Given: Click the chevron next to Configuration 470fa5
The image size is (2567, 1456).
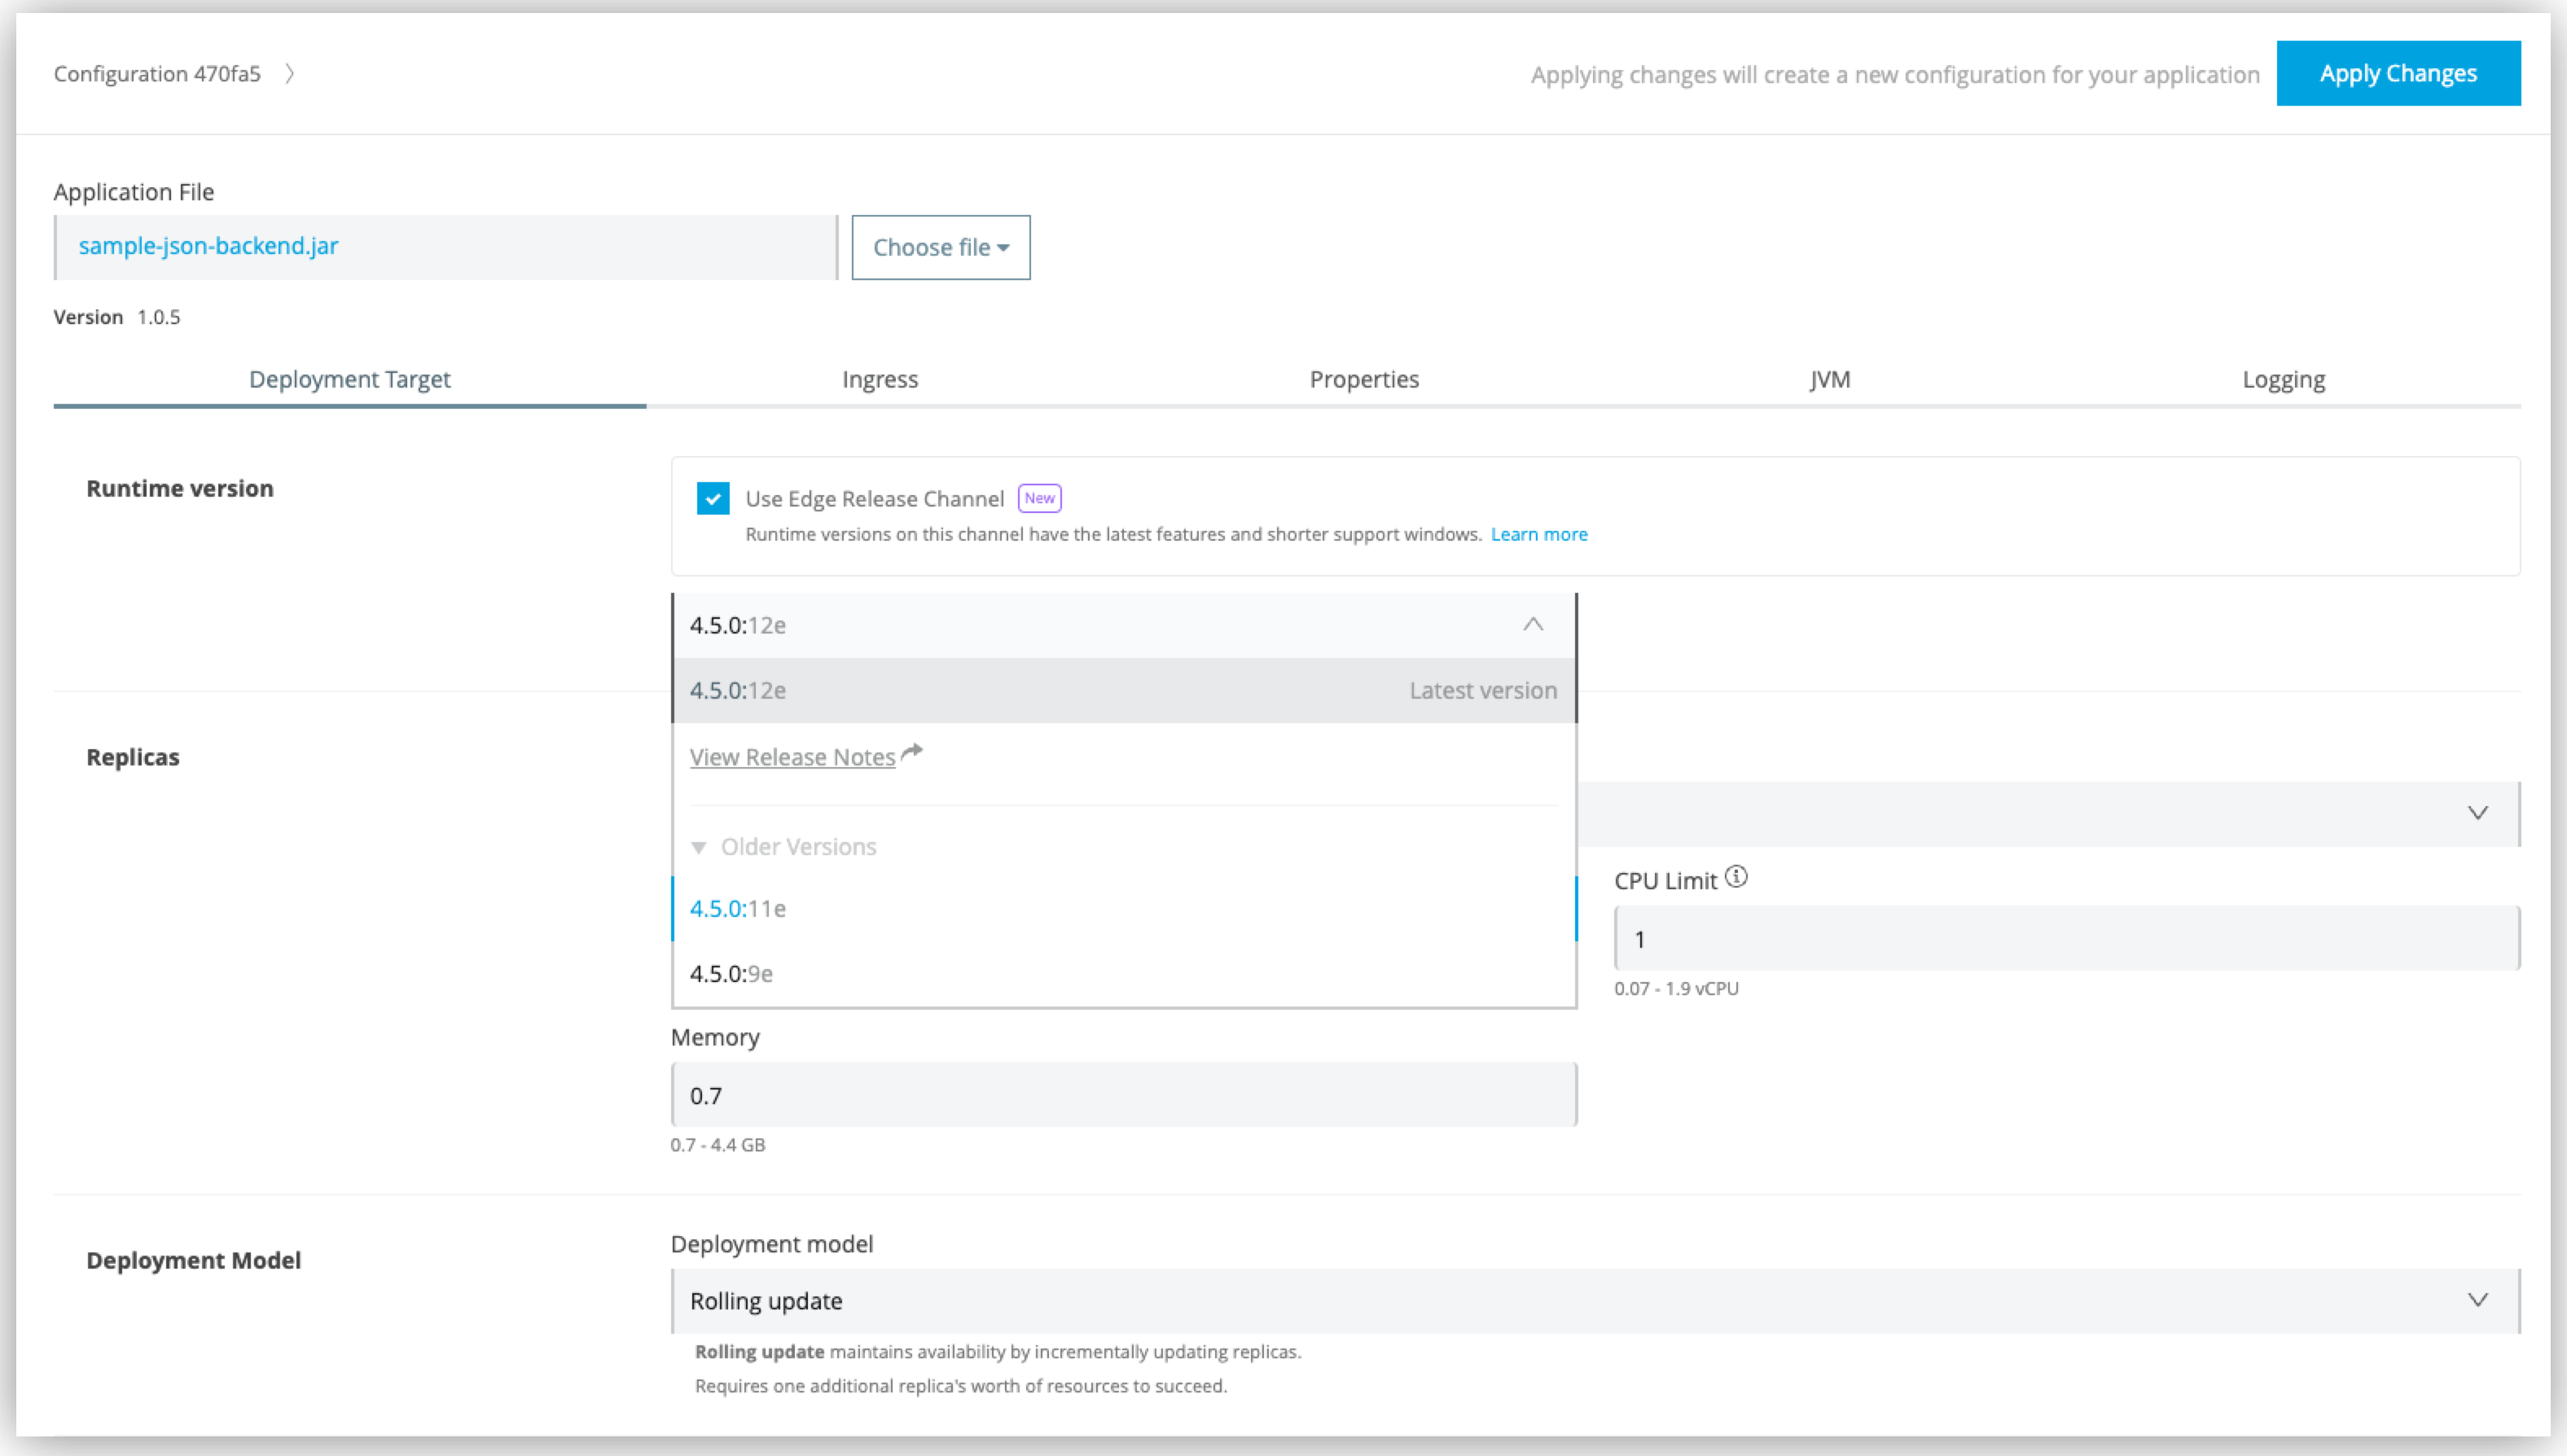Looking at the screenshot, I should click(289, 73).
